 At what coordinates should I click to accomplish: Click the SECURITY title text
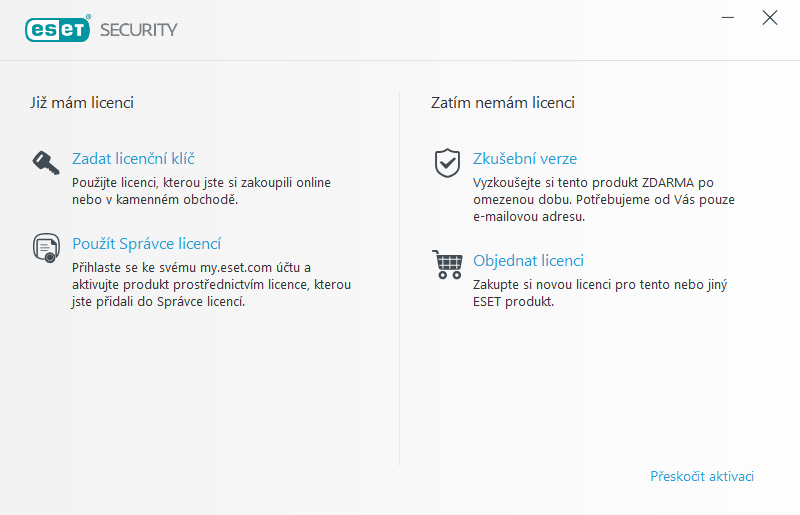(x=138, y=30)
